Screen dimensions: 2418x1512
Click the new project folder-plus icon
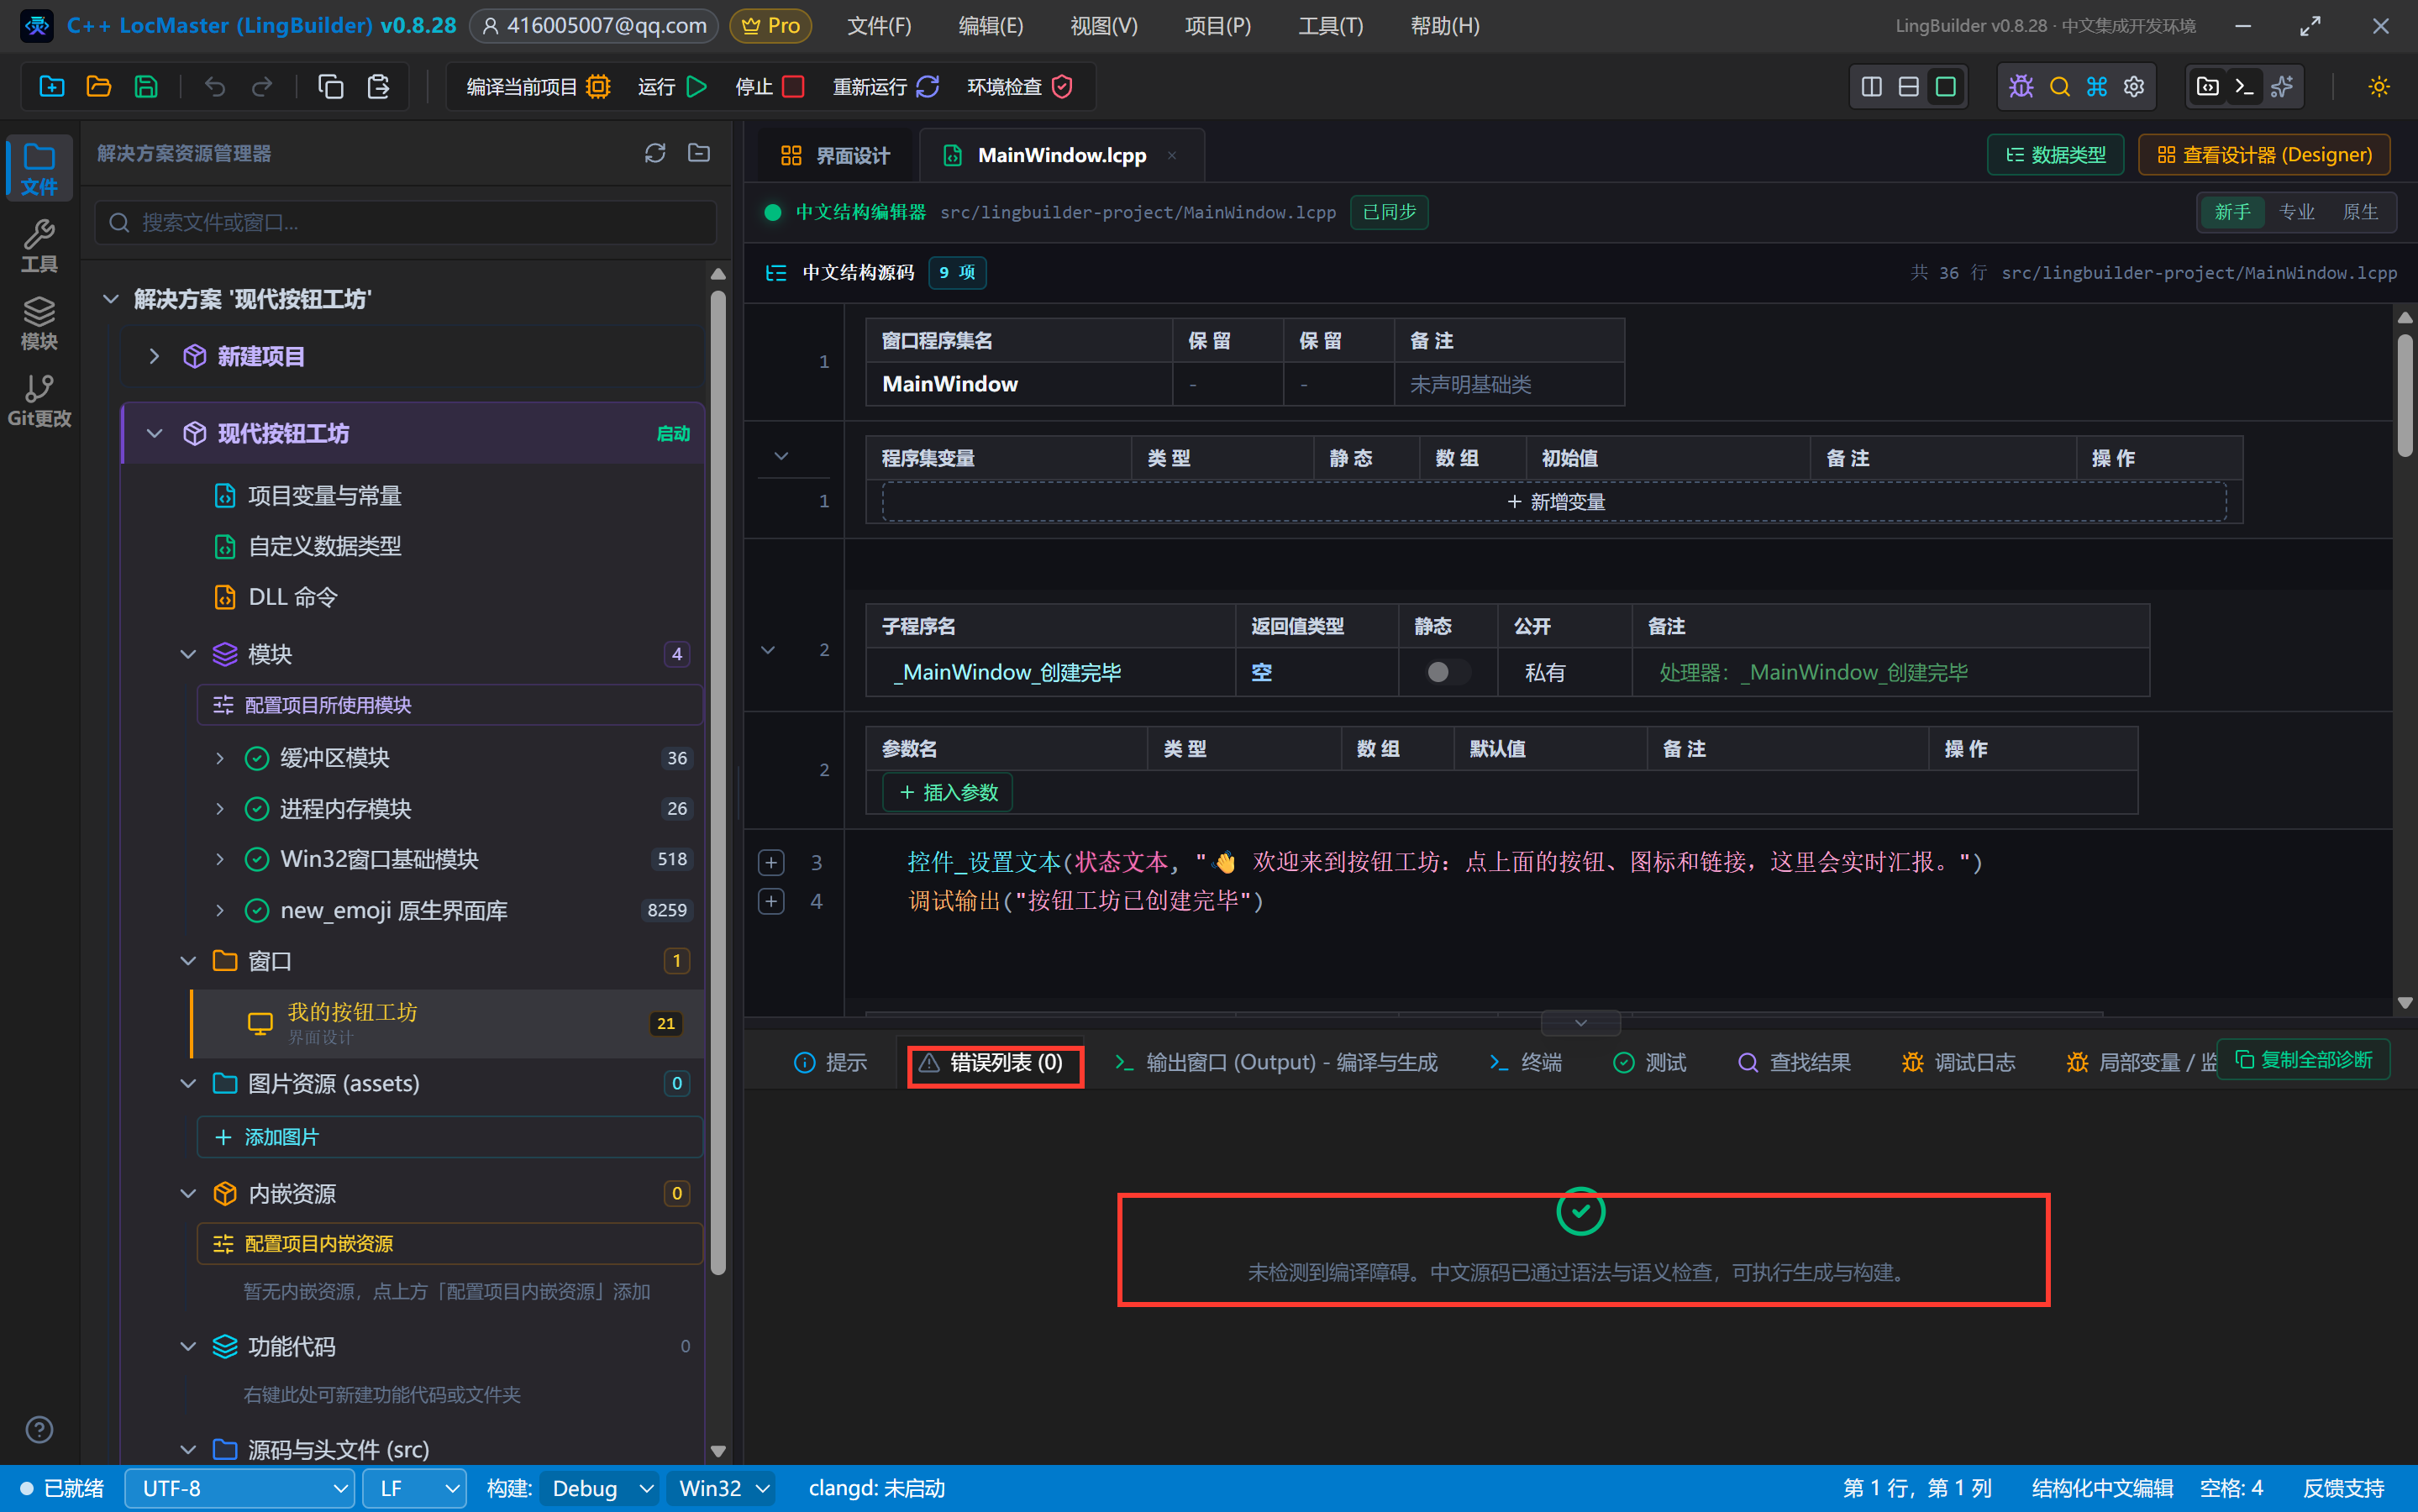[x=52, y=87]
